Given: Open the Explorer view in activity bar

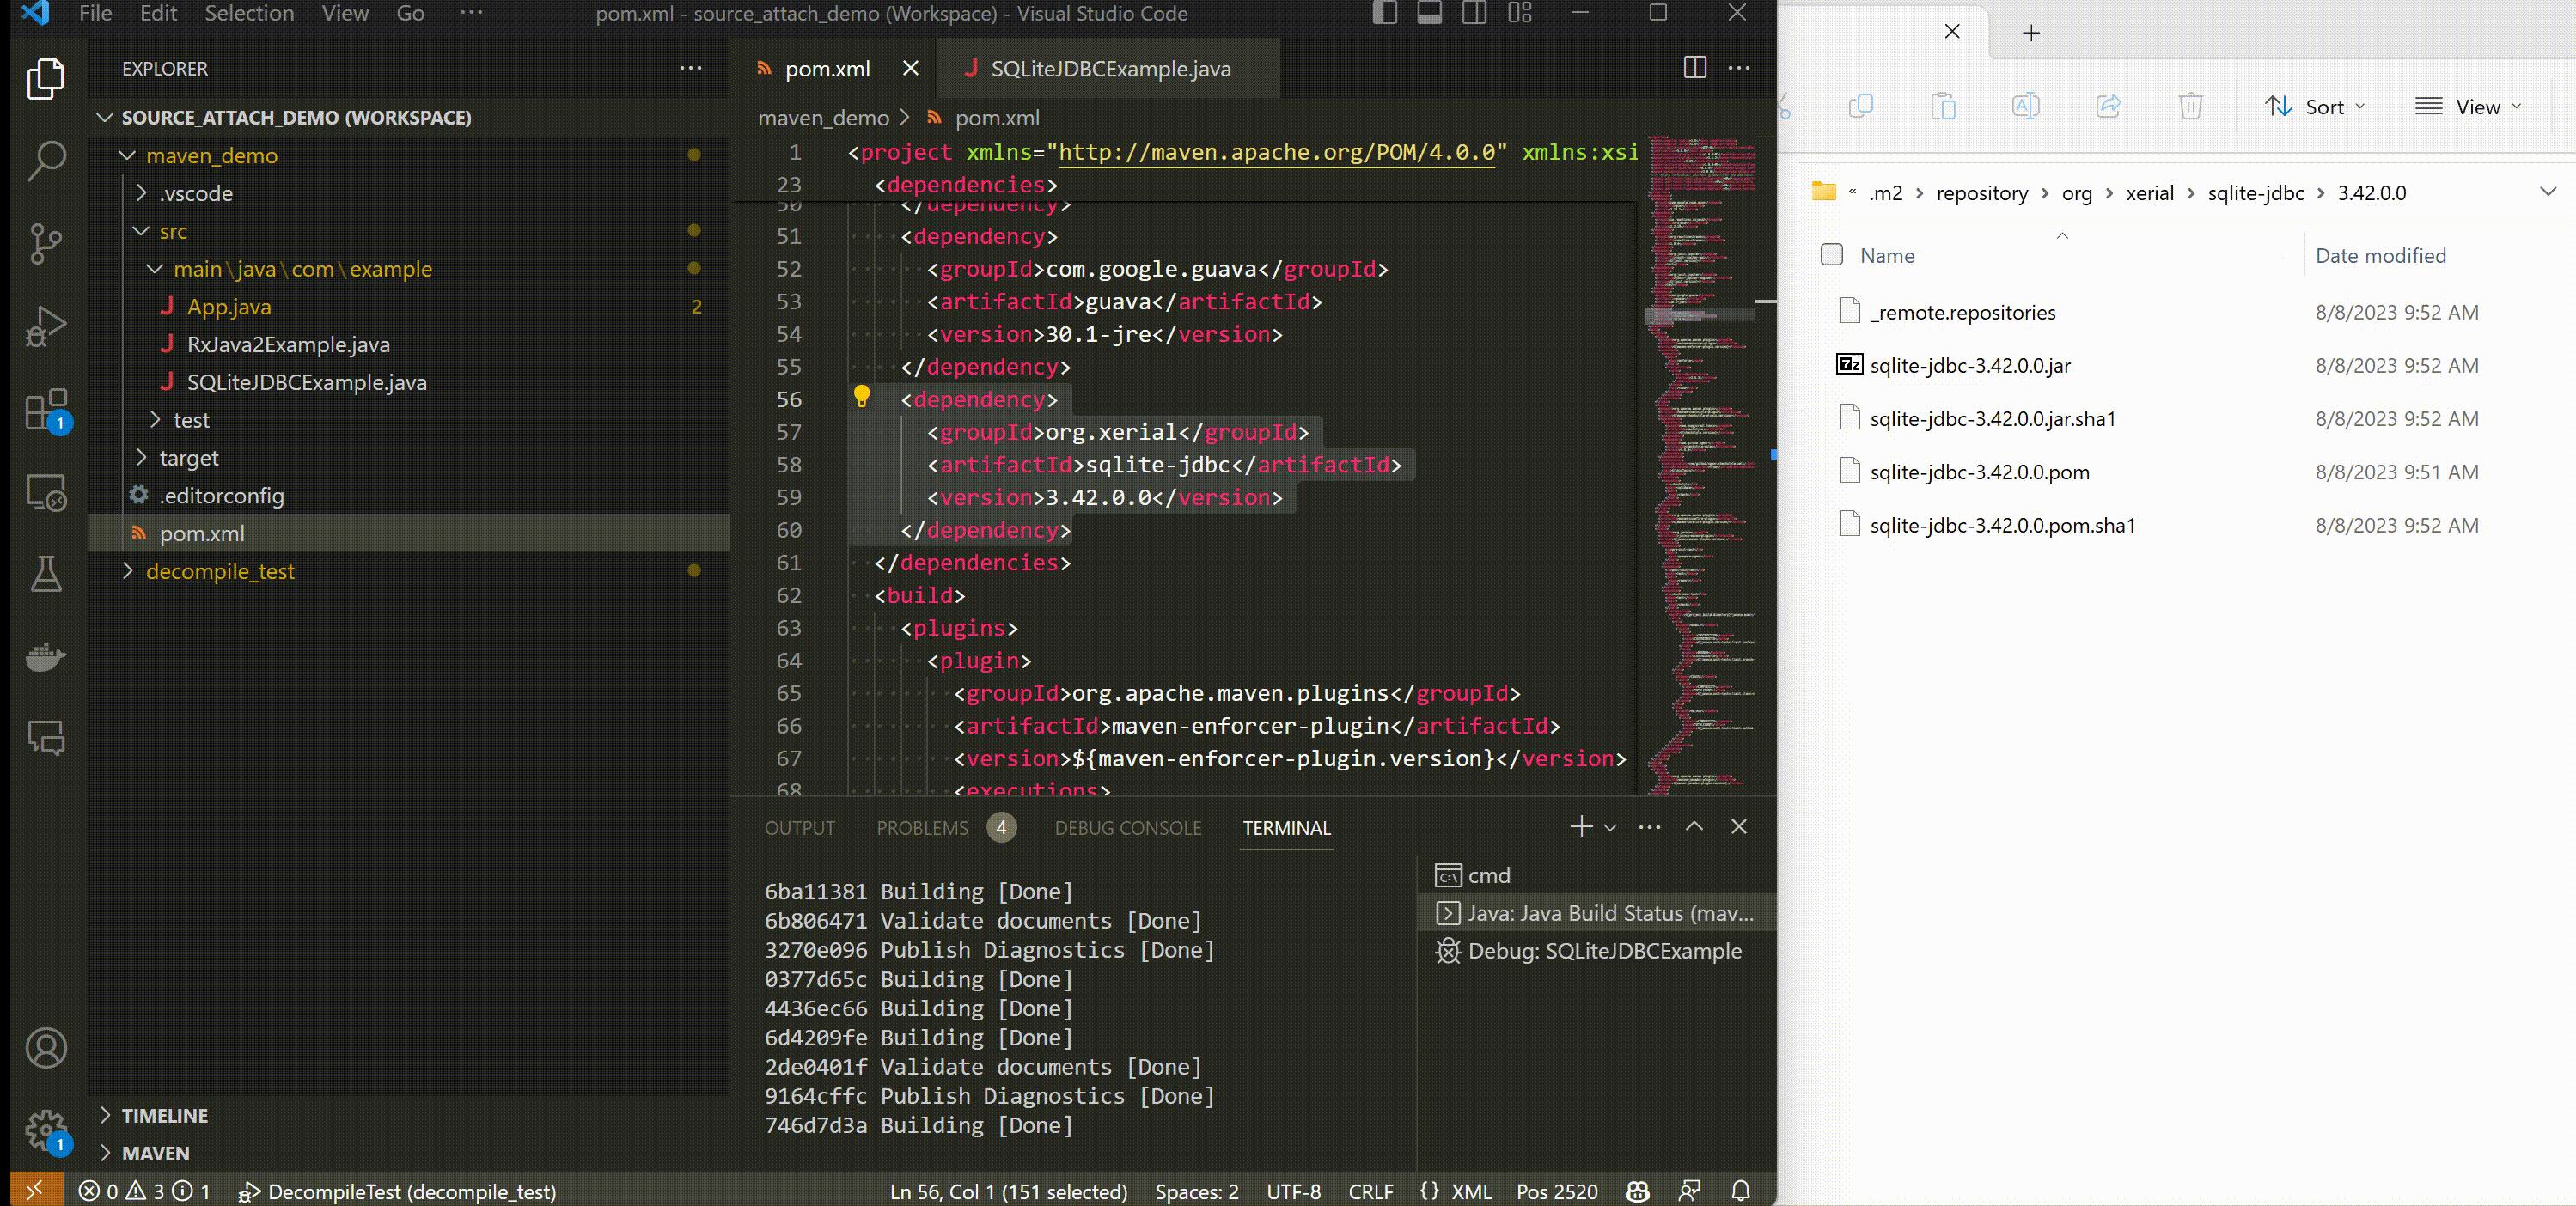Looking at the screenshot, I should tap(45, 79).
